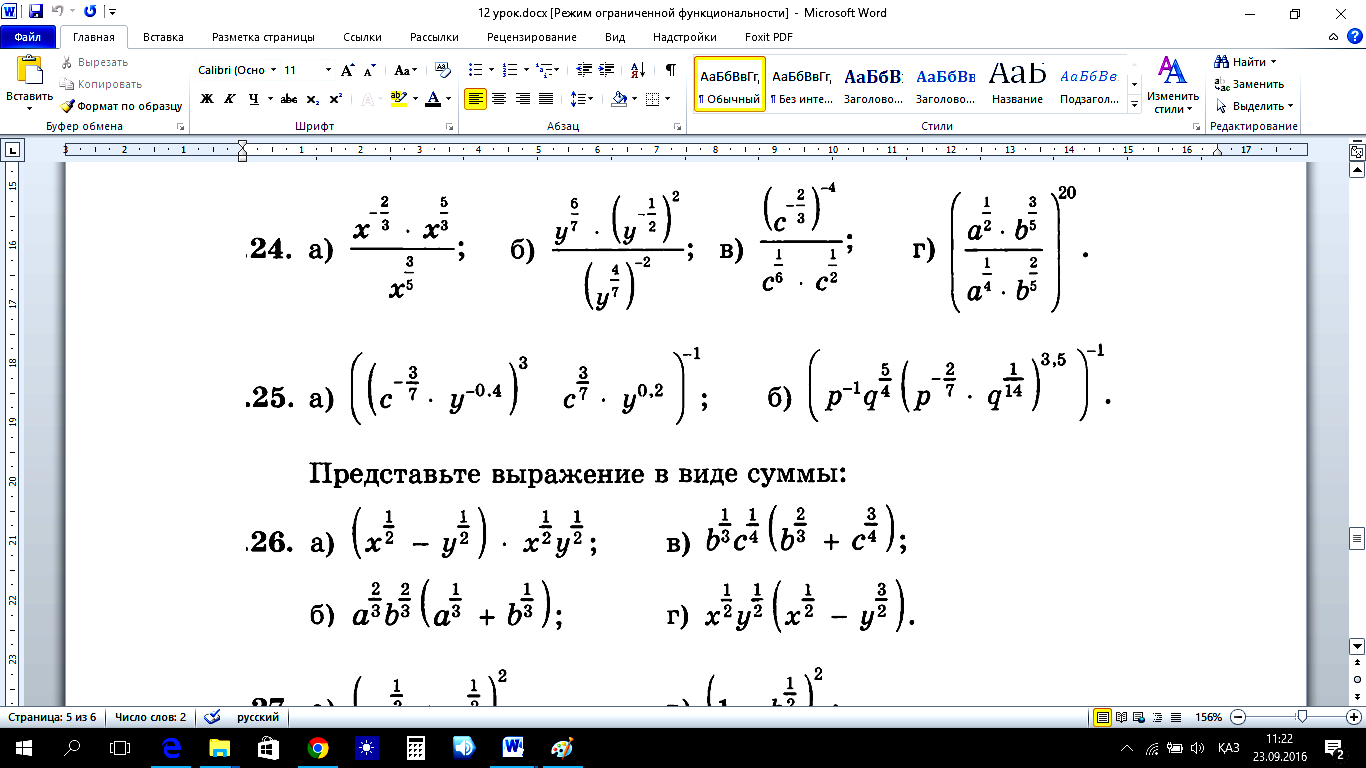Apply the 'Без инте...' no spacing style

[802, 84]
